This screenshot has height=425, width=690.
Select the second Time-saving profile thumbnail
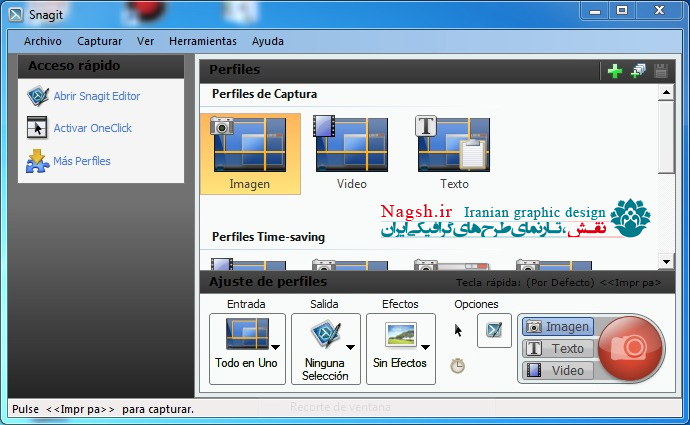pos(350,264)
